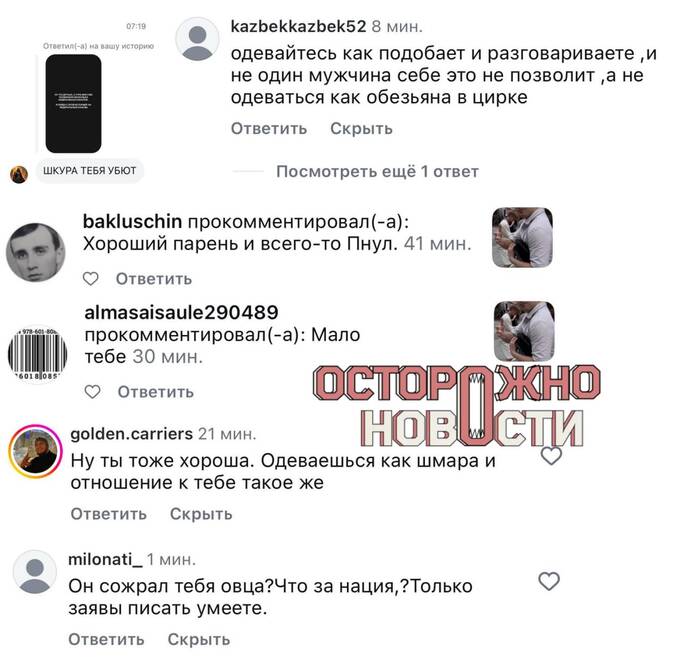Open small sender avatar beside ШКУРА ТЕБЯ УБЮТ
The width and height of the screenshot is (680, 670).
pos(19,174)
